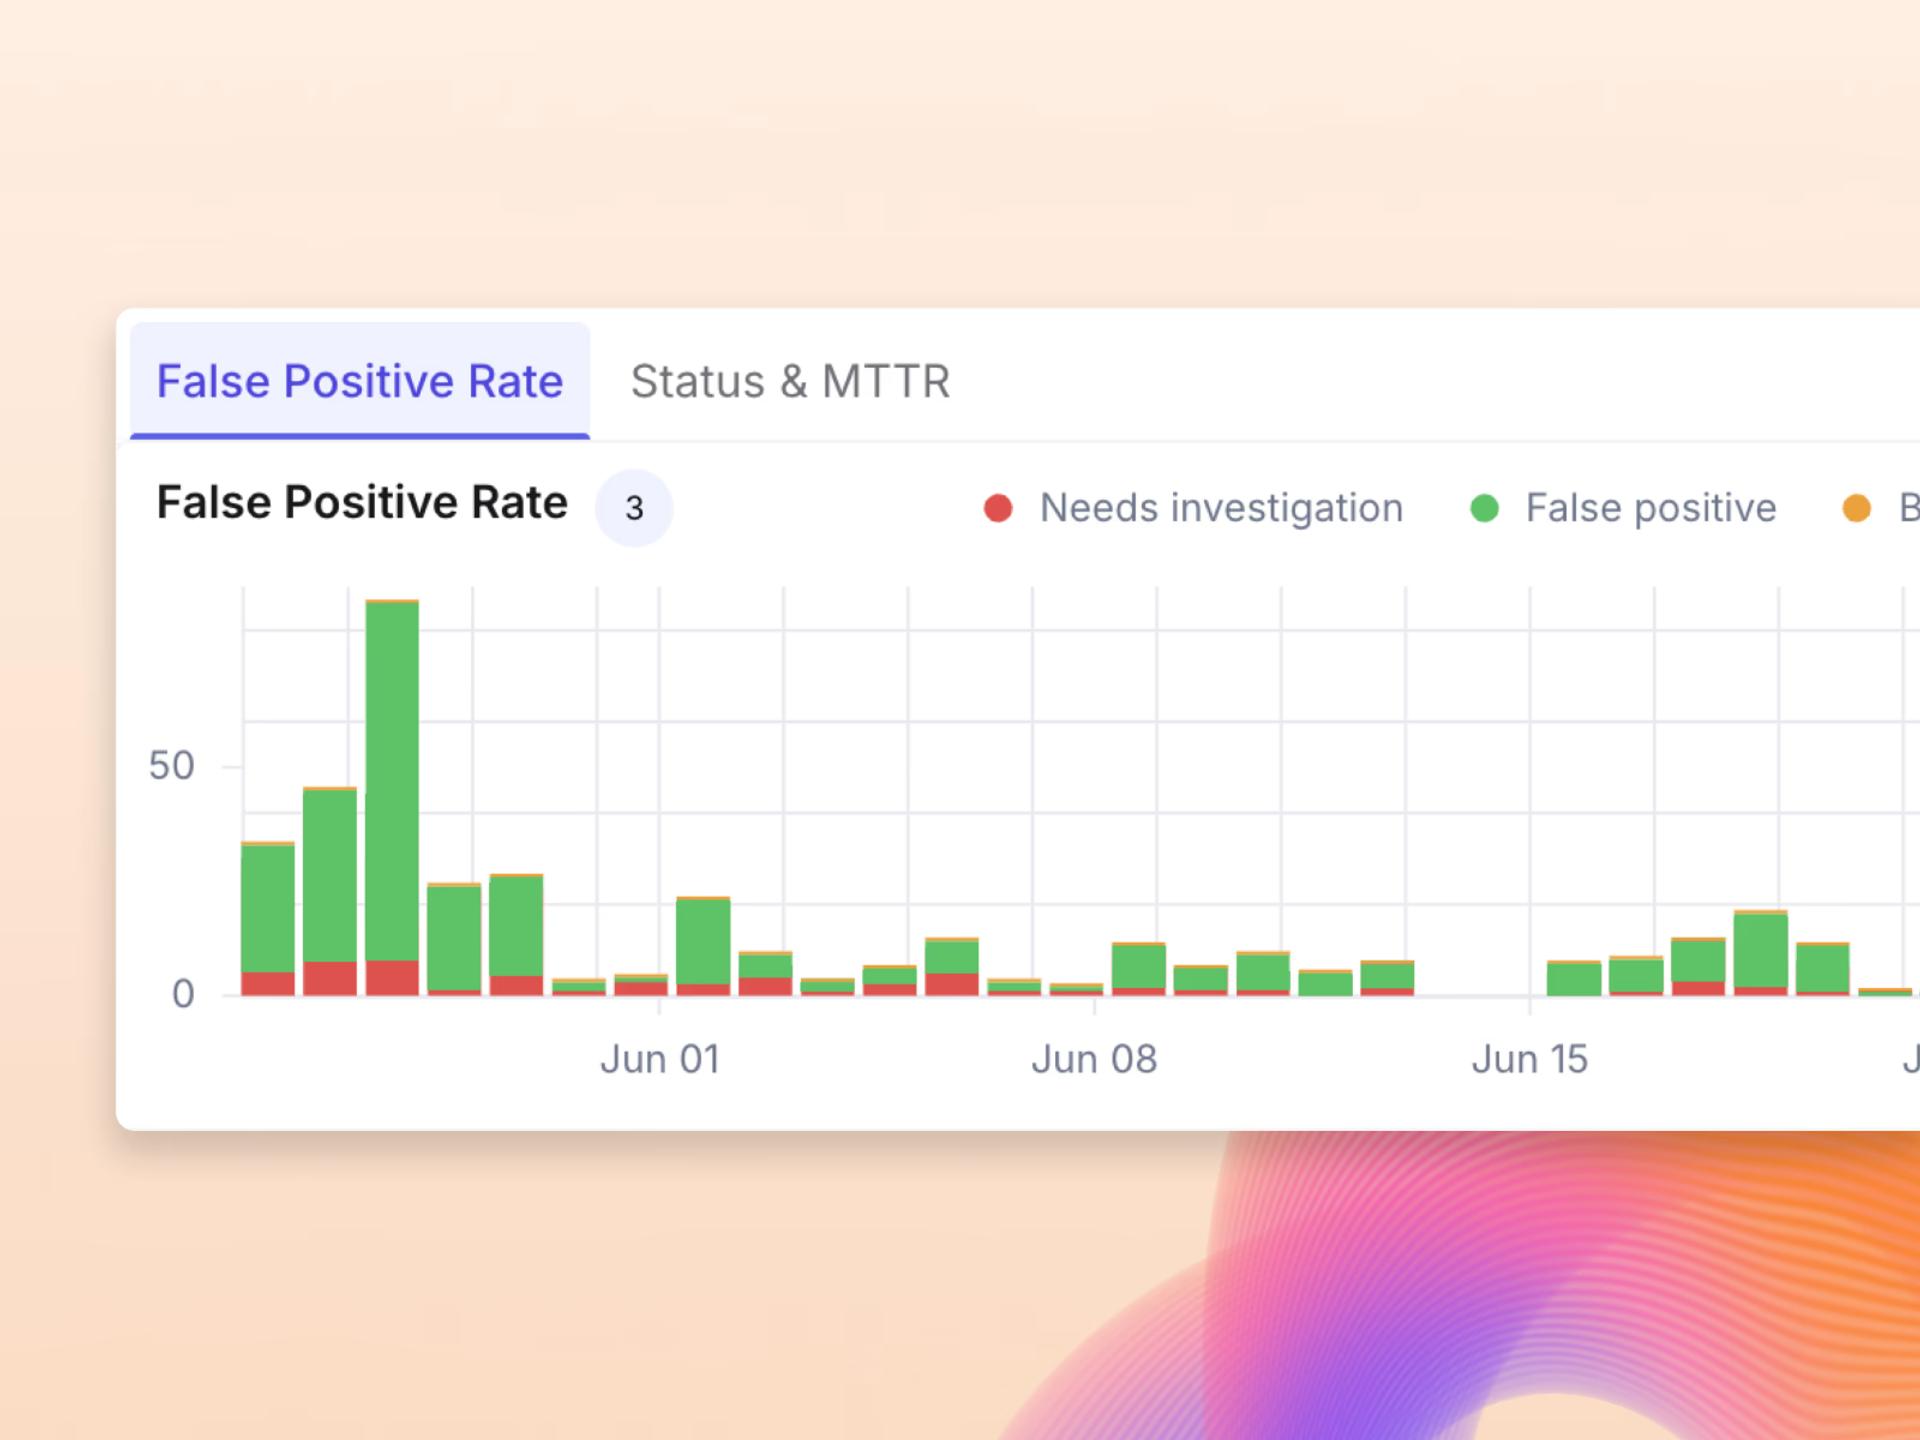
Task: Click the 0 y-axis label
Action: pos(183,994)
